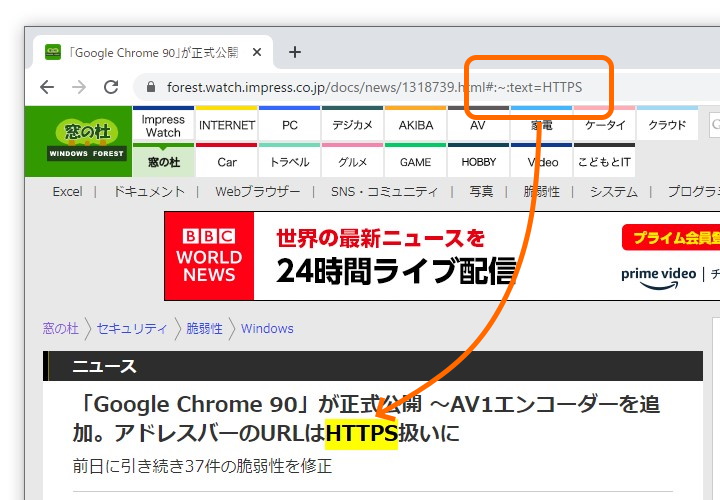Screen dimensions: 720x500
Task: Open the こどもとIT nav tab
Action: tap(604, 162)
